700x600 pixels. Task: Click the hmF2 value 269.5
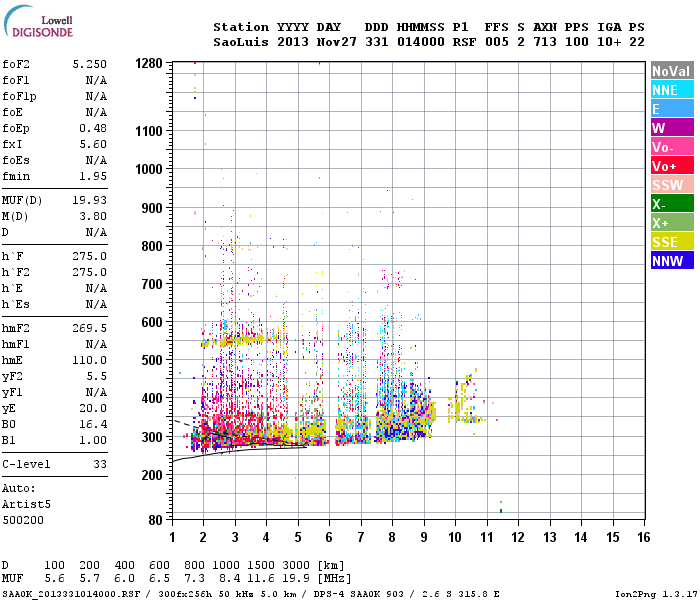(89, 328)
